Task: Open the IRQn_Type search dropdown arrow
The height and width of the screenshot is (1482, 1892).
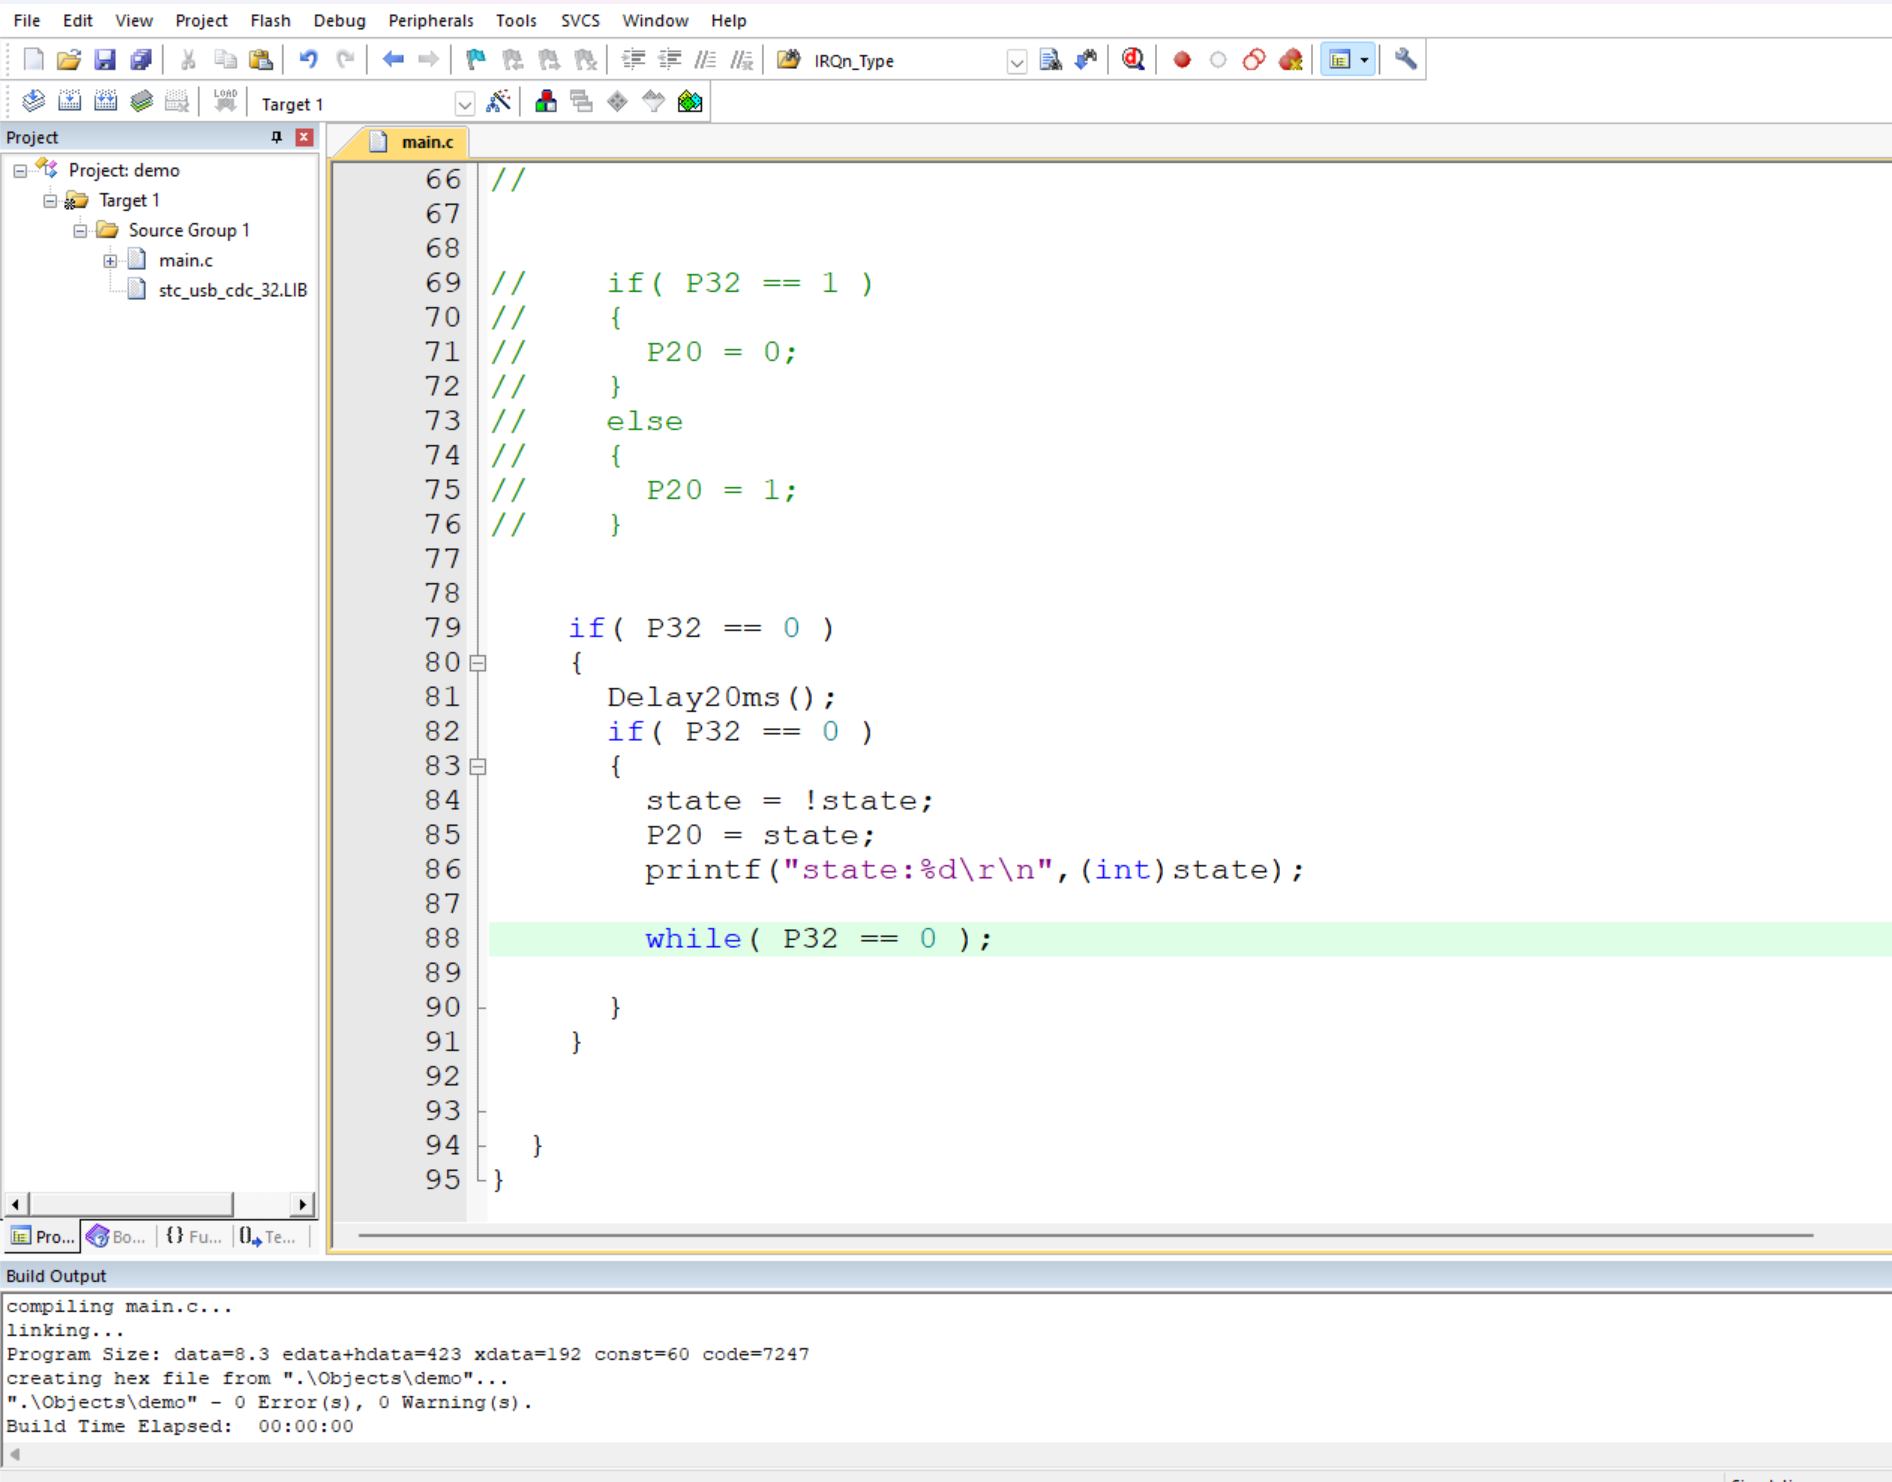Action: tap(1016, 61)
